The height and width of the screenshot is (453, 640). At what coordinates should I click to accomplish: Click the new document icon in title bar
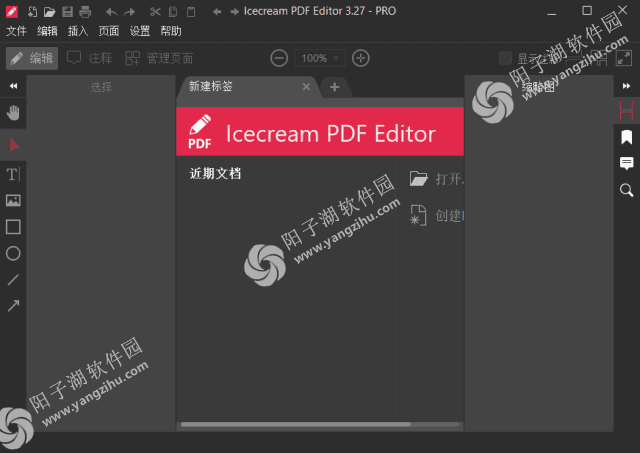(x=32, y=11)
